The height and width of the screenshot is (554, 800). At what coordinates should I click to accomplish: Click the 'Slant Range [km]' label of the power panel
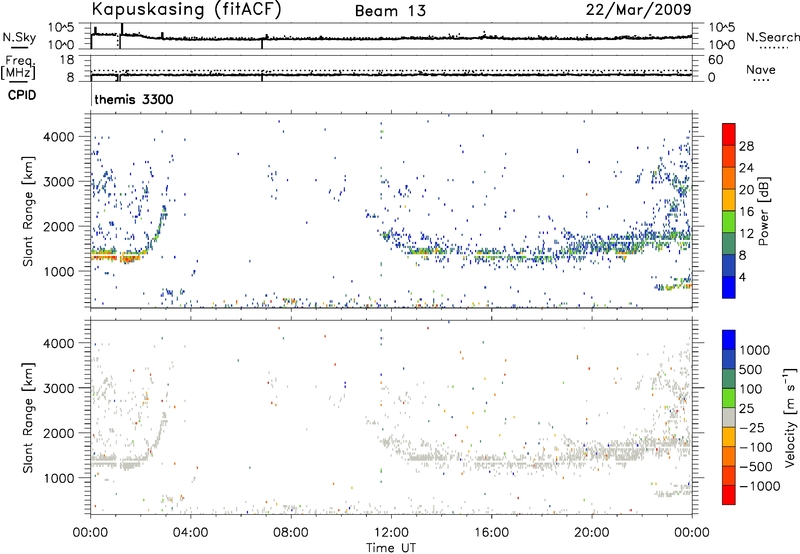pos(28,211)
